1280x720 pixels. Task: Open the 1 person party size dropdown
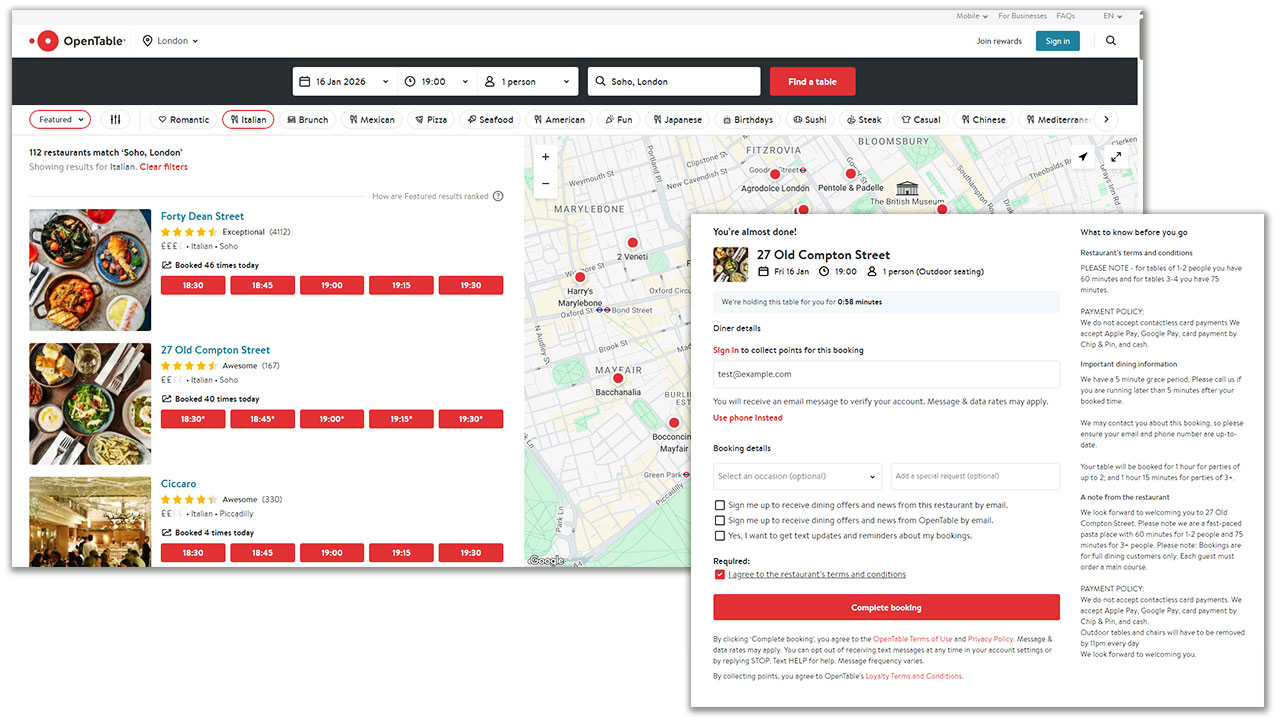(526, 82)
